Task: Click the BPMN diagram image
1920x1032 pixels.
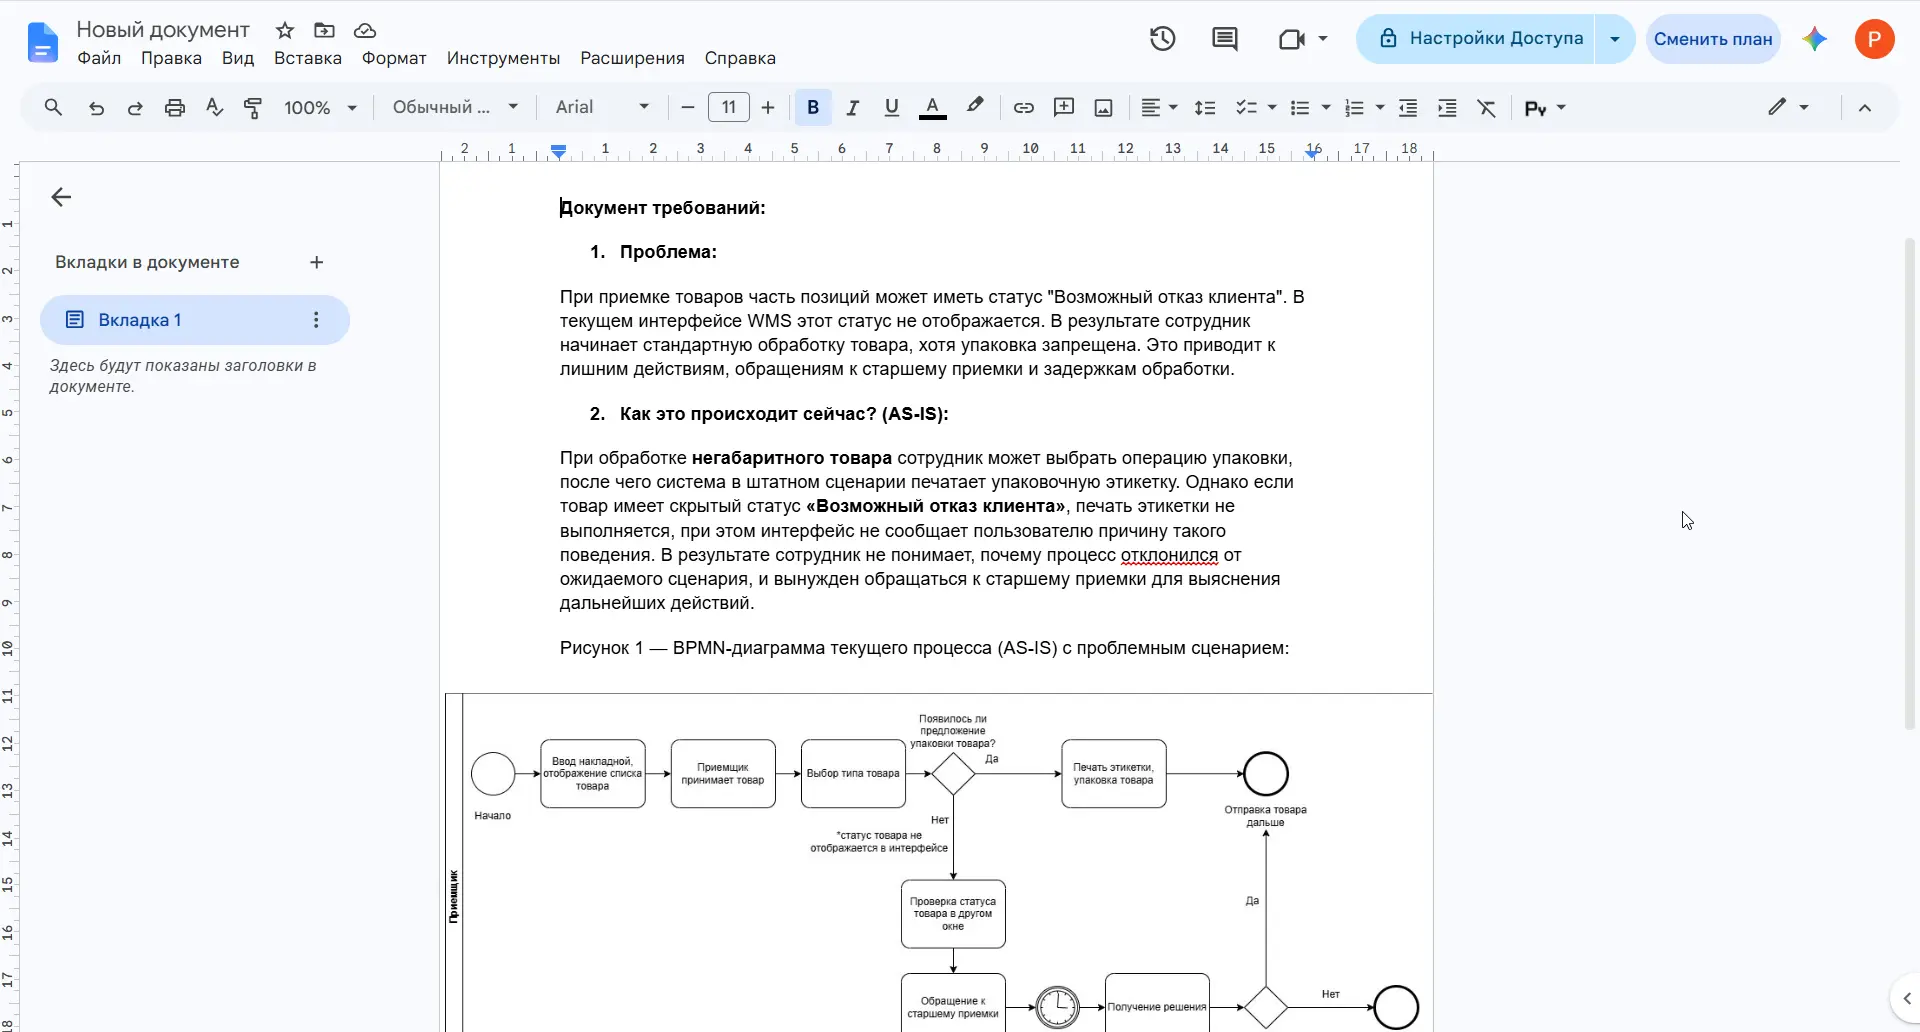Action: click(x=939, y=862)
